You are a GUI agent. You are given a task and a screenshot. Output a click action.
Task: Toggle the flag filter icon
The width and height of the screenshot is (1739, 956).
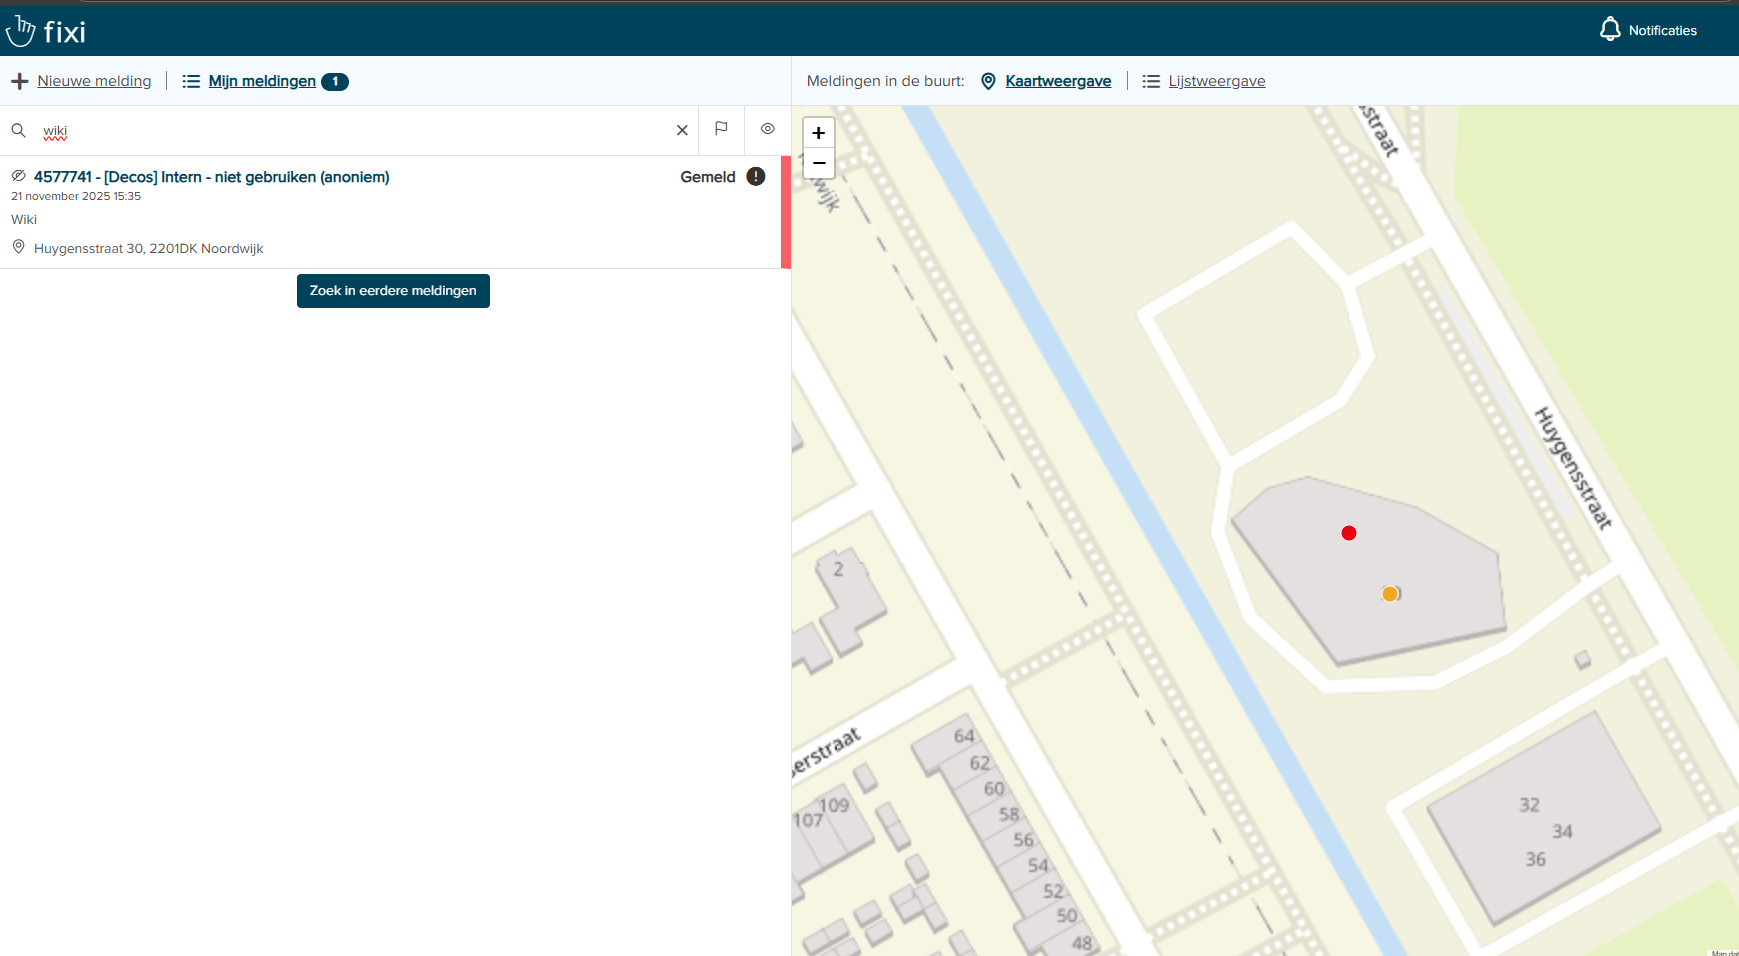721,129
